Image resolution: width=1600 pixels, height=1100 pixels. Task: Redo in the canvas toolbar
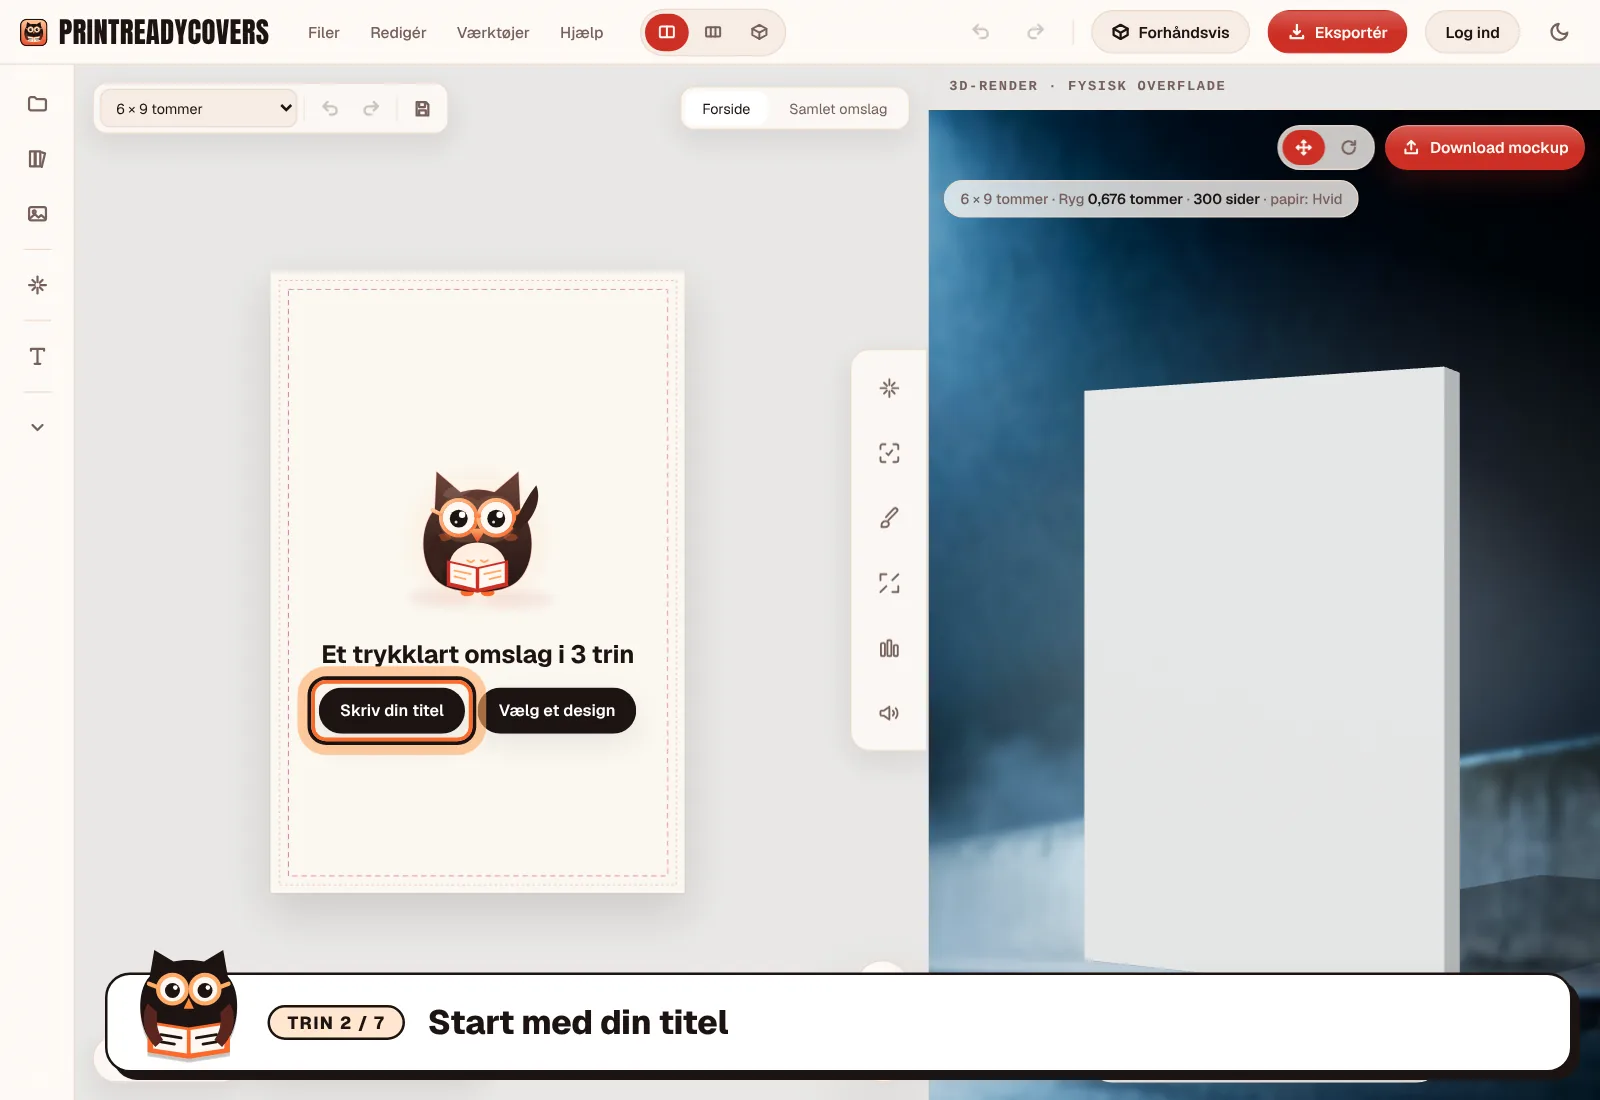371,109
